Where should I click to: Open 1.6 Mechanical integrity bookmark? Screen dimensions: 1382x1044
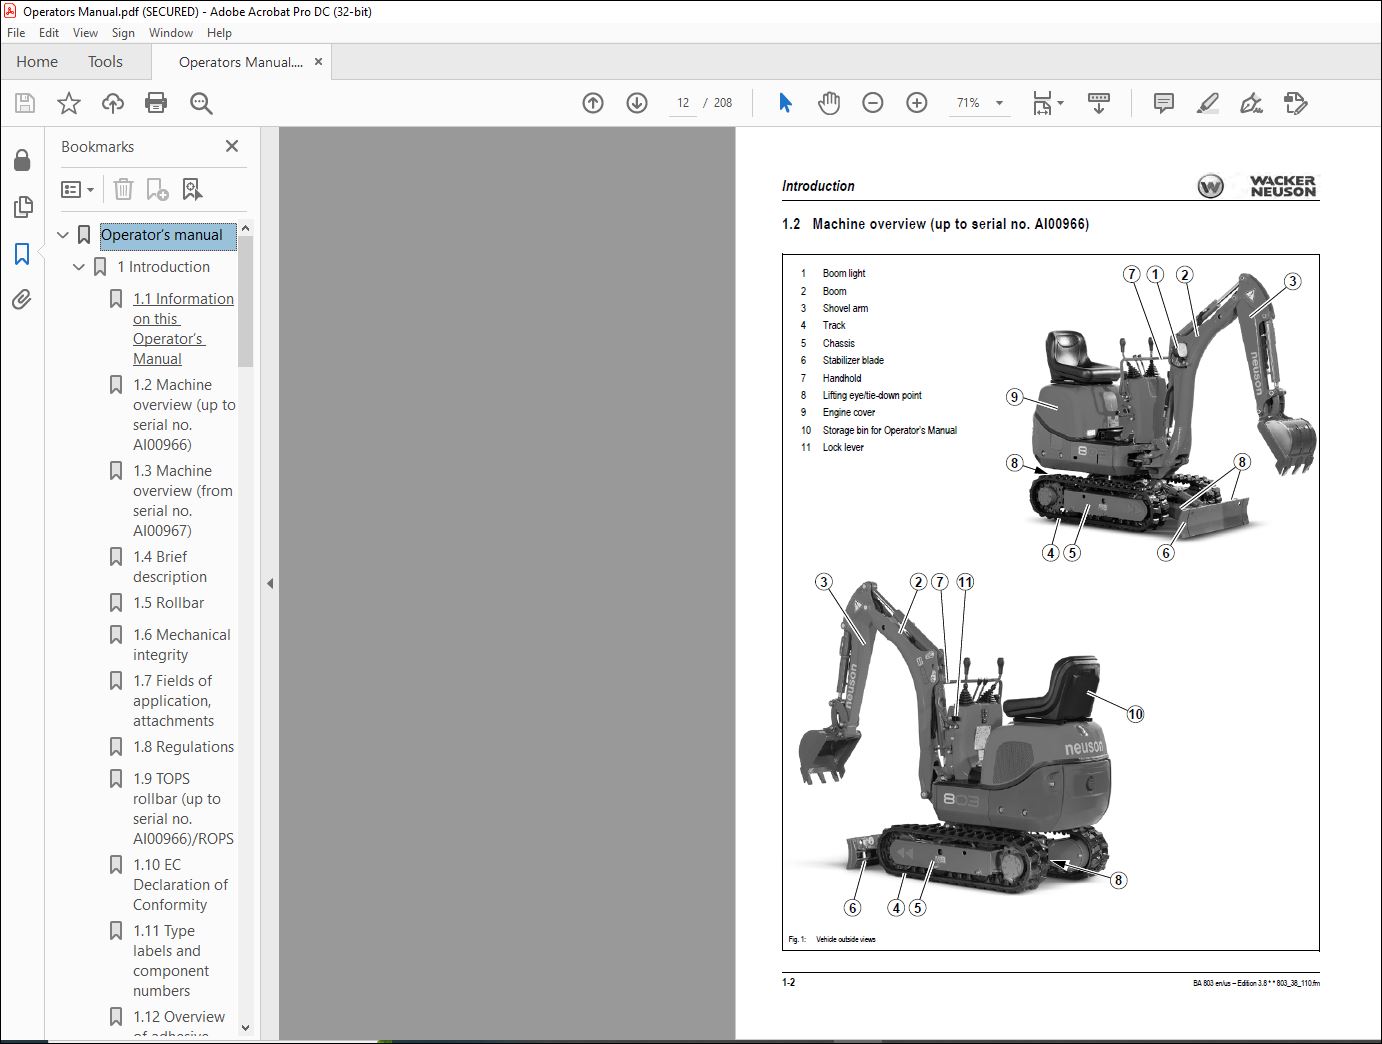182,645
